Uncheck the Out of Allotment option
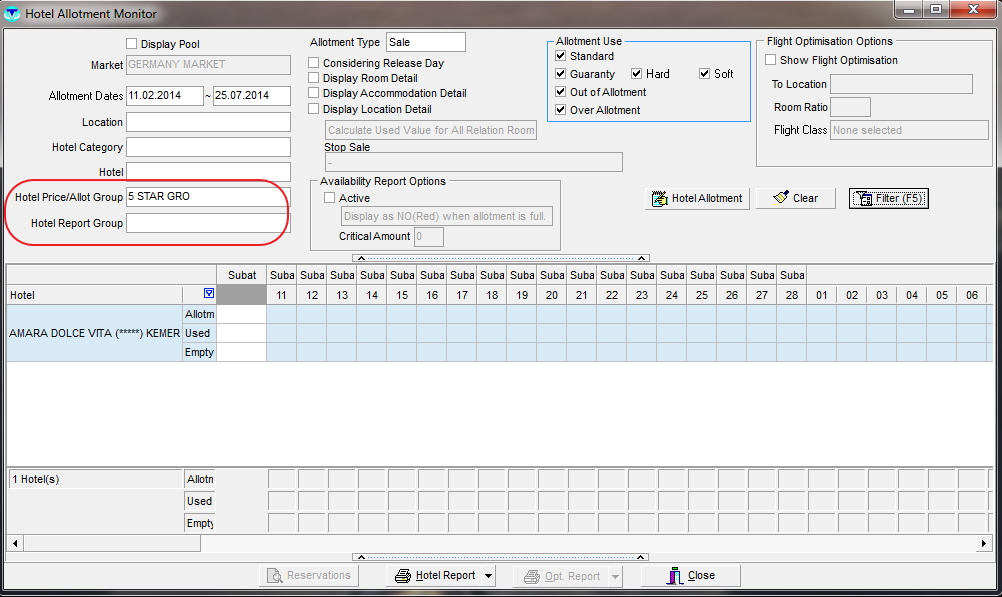1002x597 pixels. click(561, 92)
